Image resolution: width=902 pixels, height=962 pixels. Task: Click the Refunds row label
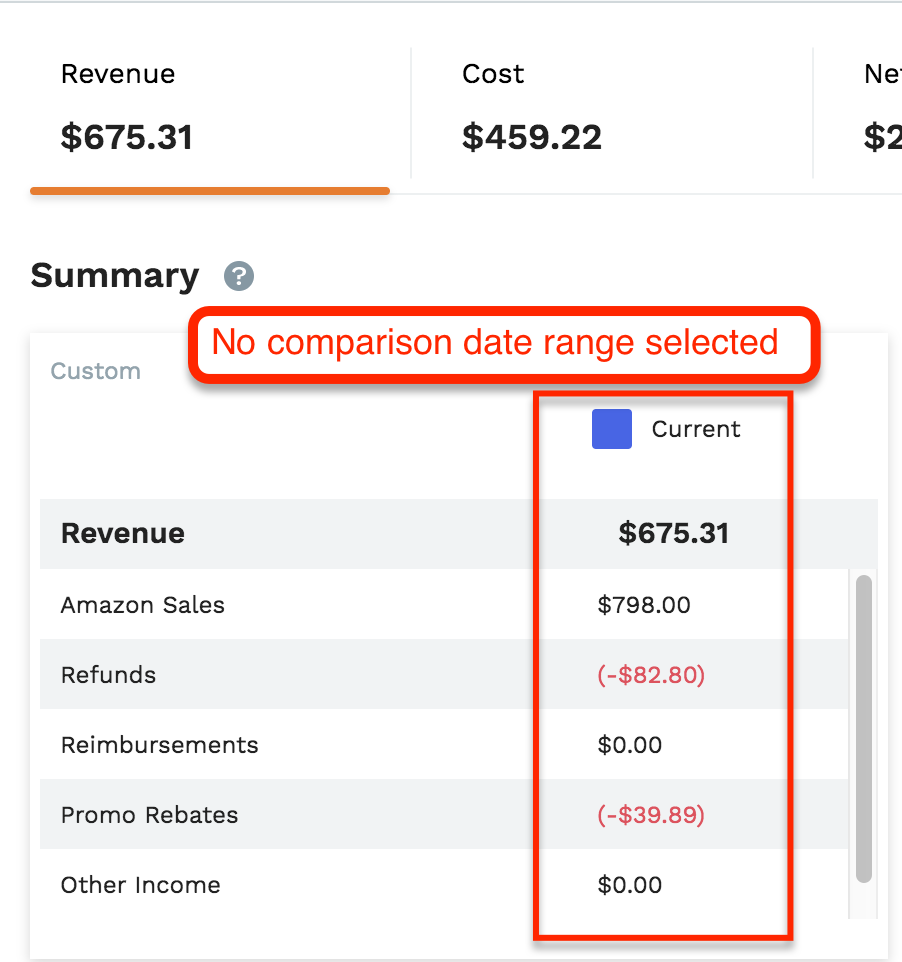[x=109, y=675]
